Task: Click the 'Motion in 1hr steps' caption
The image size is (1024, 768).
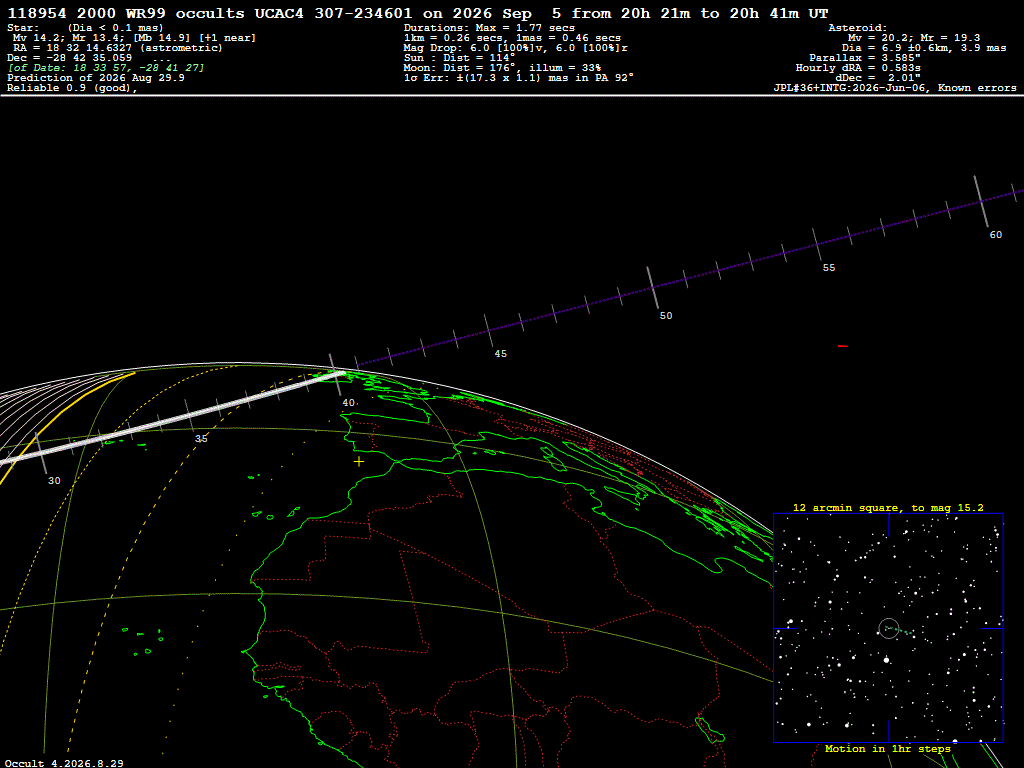Action: pos(888,749)
